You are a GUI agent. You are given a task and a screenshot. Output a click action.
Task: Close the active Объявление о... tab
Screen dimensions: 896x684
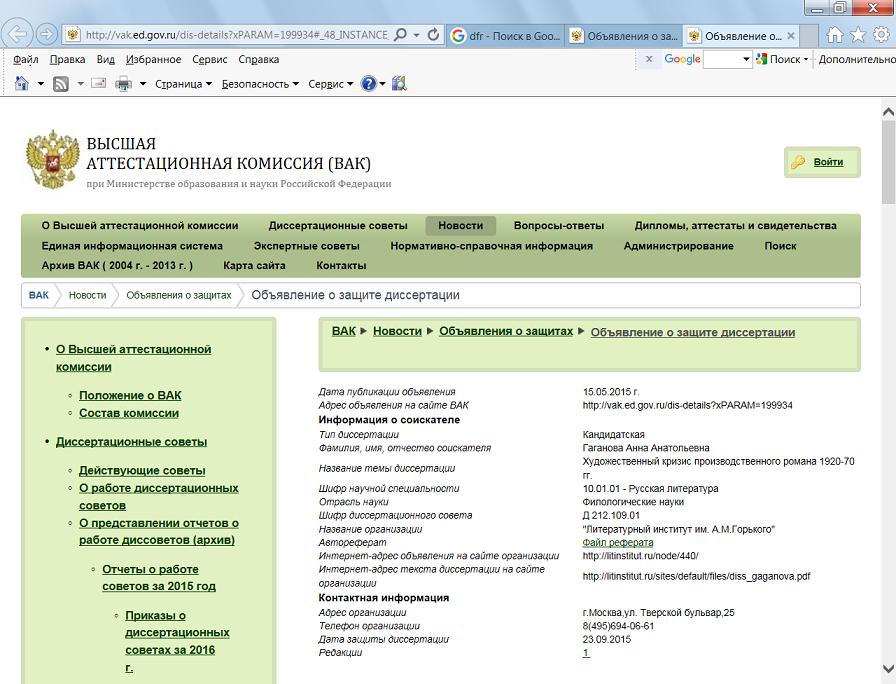[x=791, y=35]
